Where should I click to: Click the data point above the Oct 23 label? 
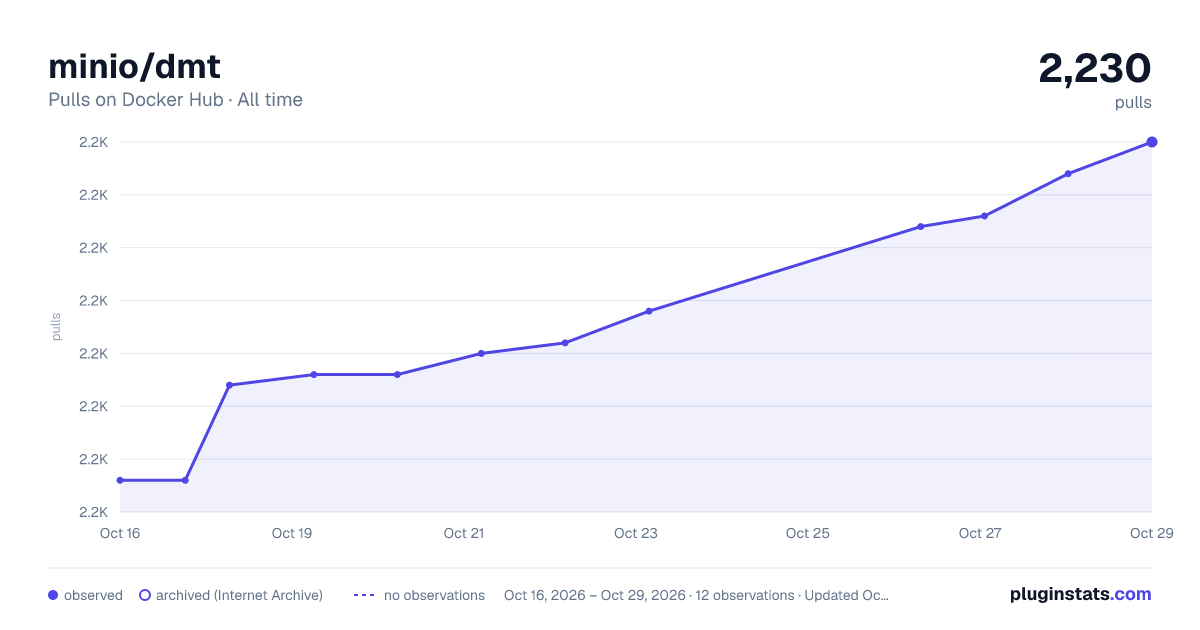point(649,311)
